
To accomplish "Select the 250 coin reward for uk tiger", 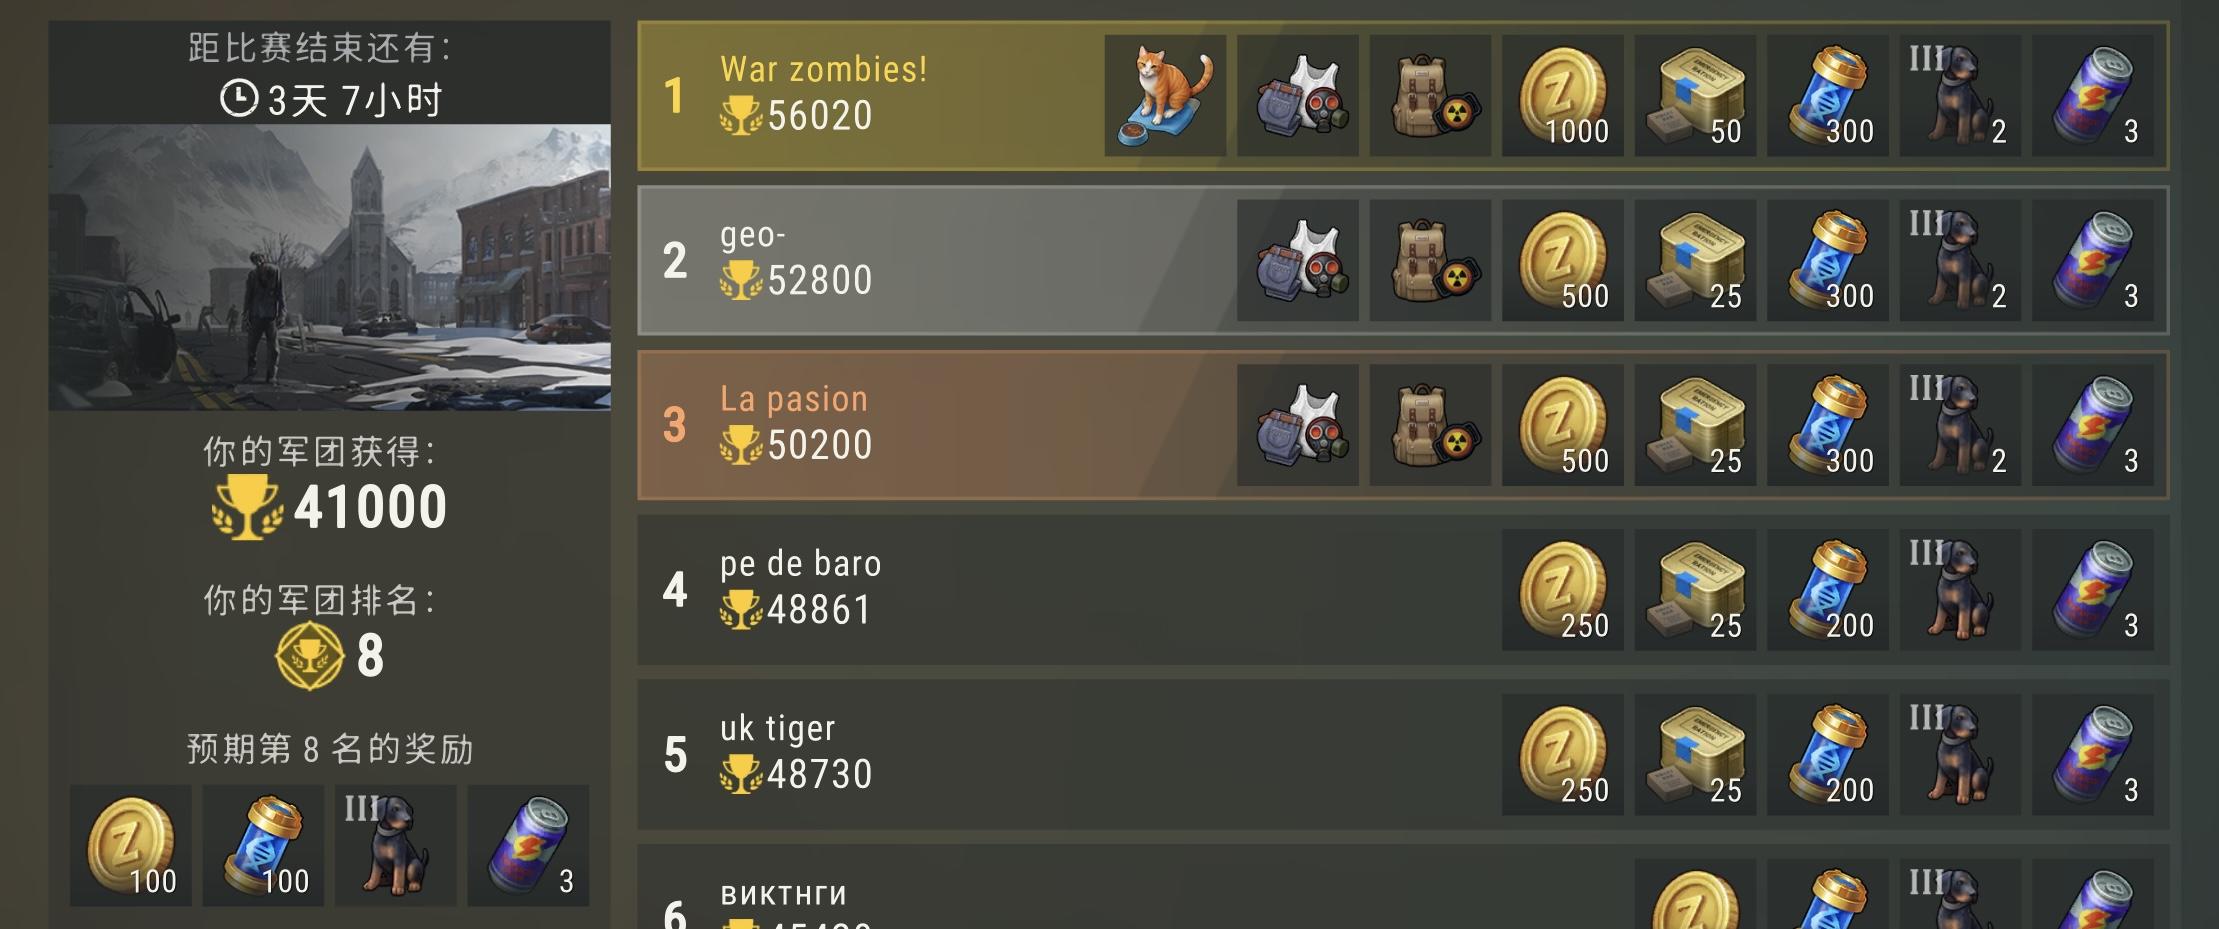I will coord(1562,755).
